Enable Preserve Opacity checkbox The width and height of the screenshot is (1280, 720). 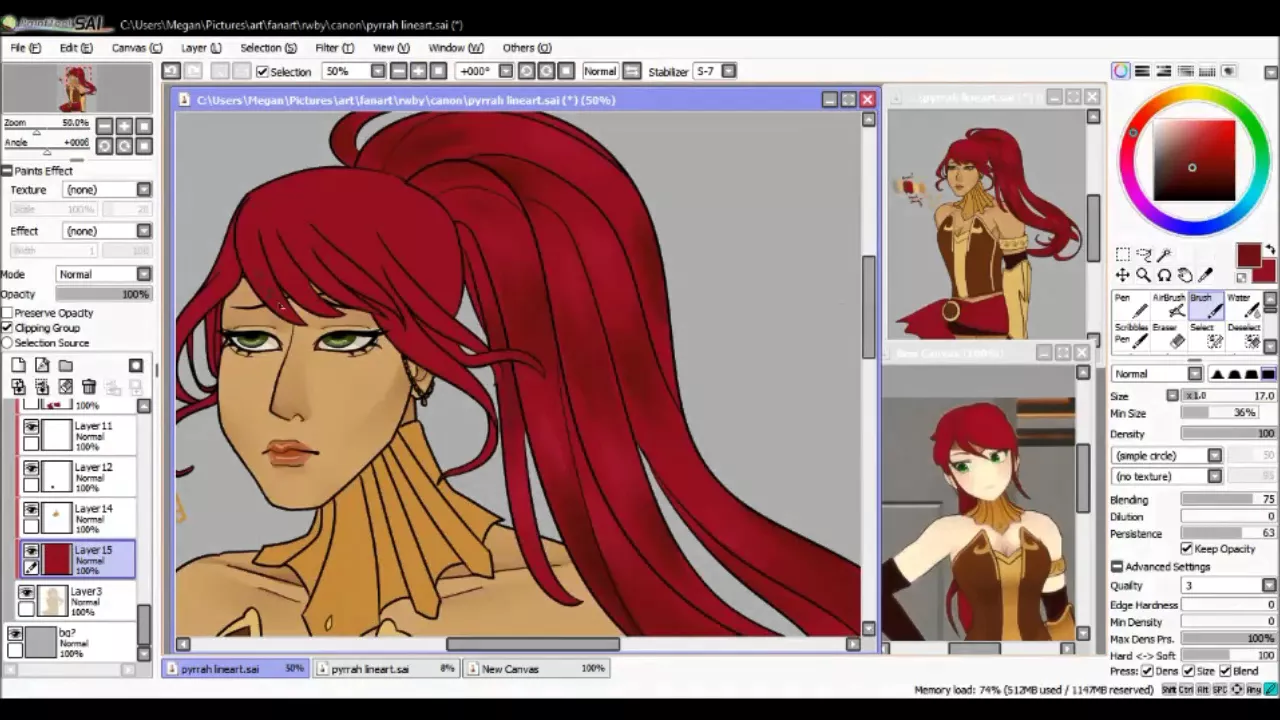(x=7, y=313)
